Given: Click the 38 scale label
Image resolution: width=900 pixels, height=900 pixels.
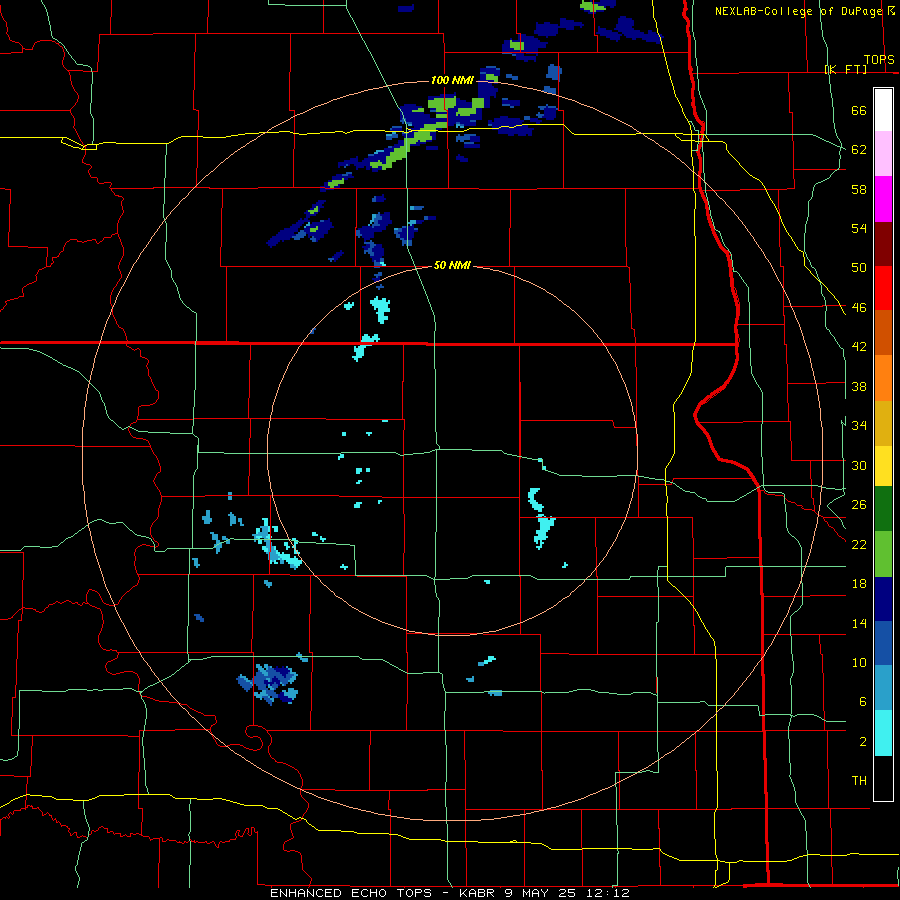Looking at the screenshot, I should click(859, 386).
